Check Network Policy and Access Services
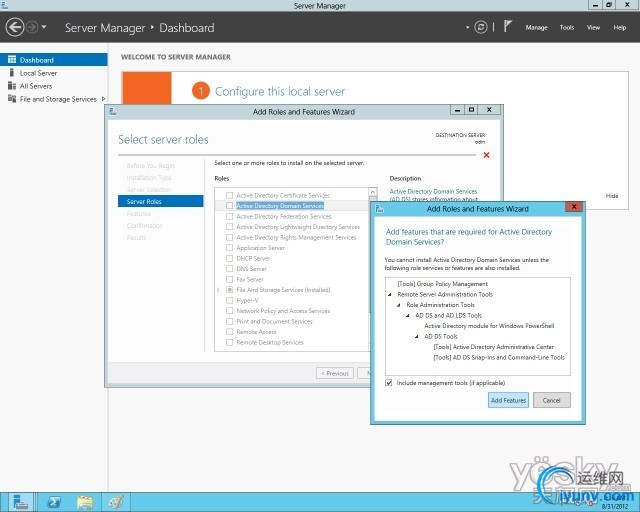640x512 pixels. click(x=229, y=311)
